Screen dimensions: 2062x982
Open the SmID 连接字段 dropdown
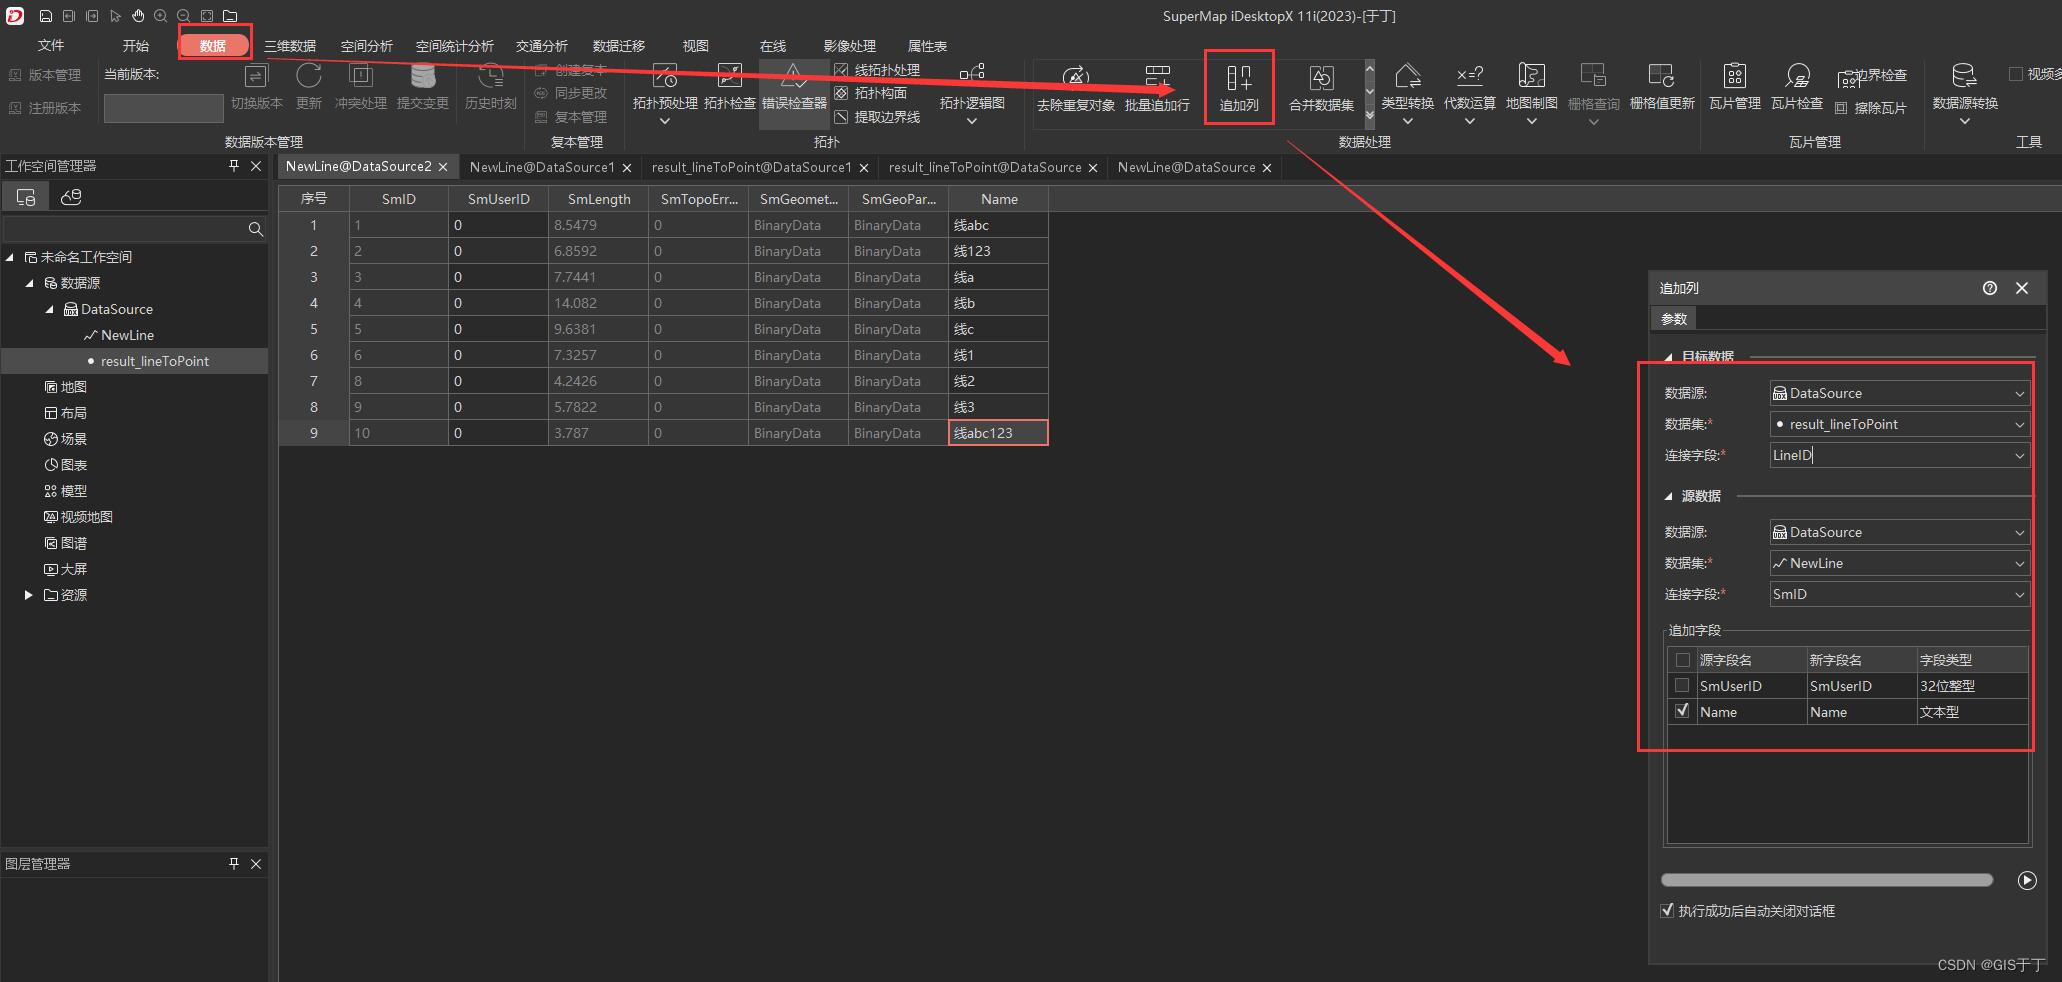1899,595
